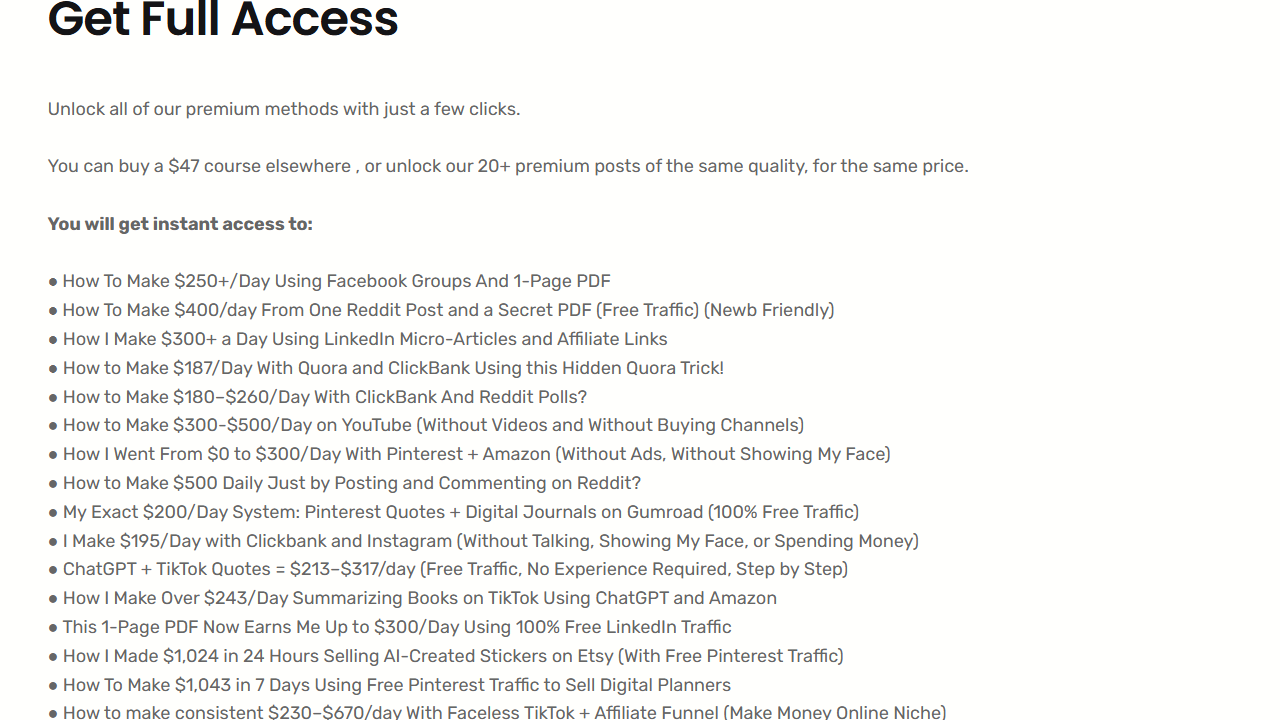This screenshot has height=720, width=1280.
Task: Choose the ClickBank And Reddit Polls item
Action: 317,397
